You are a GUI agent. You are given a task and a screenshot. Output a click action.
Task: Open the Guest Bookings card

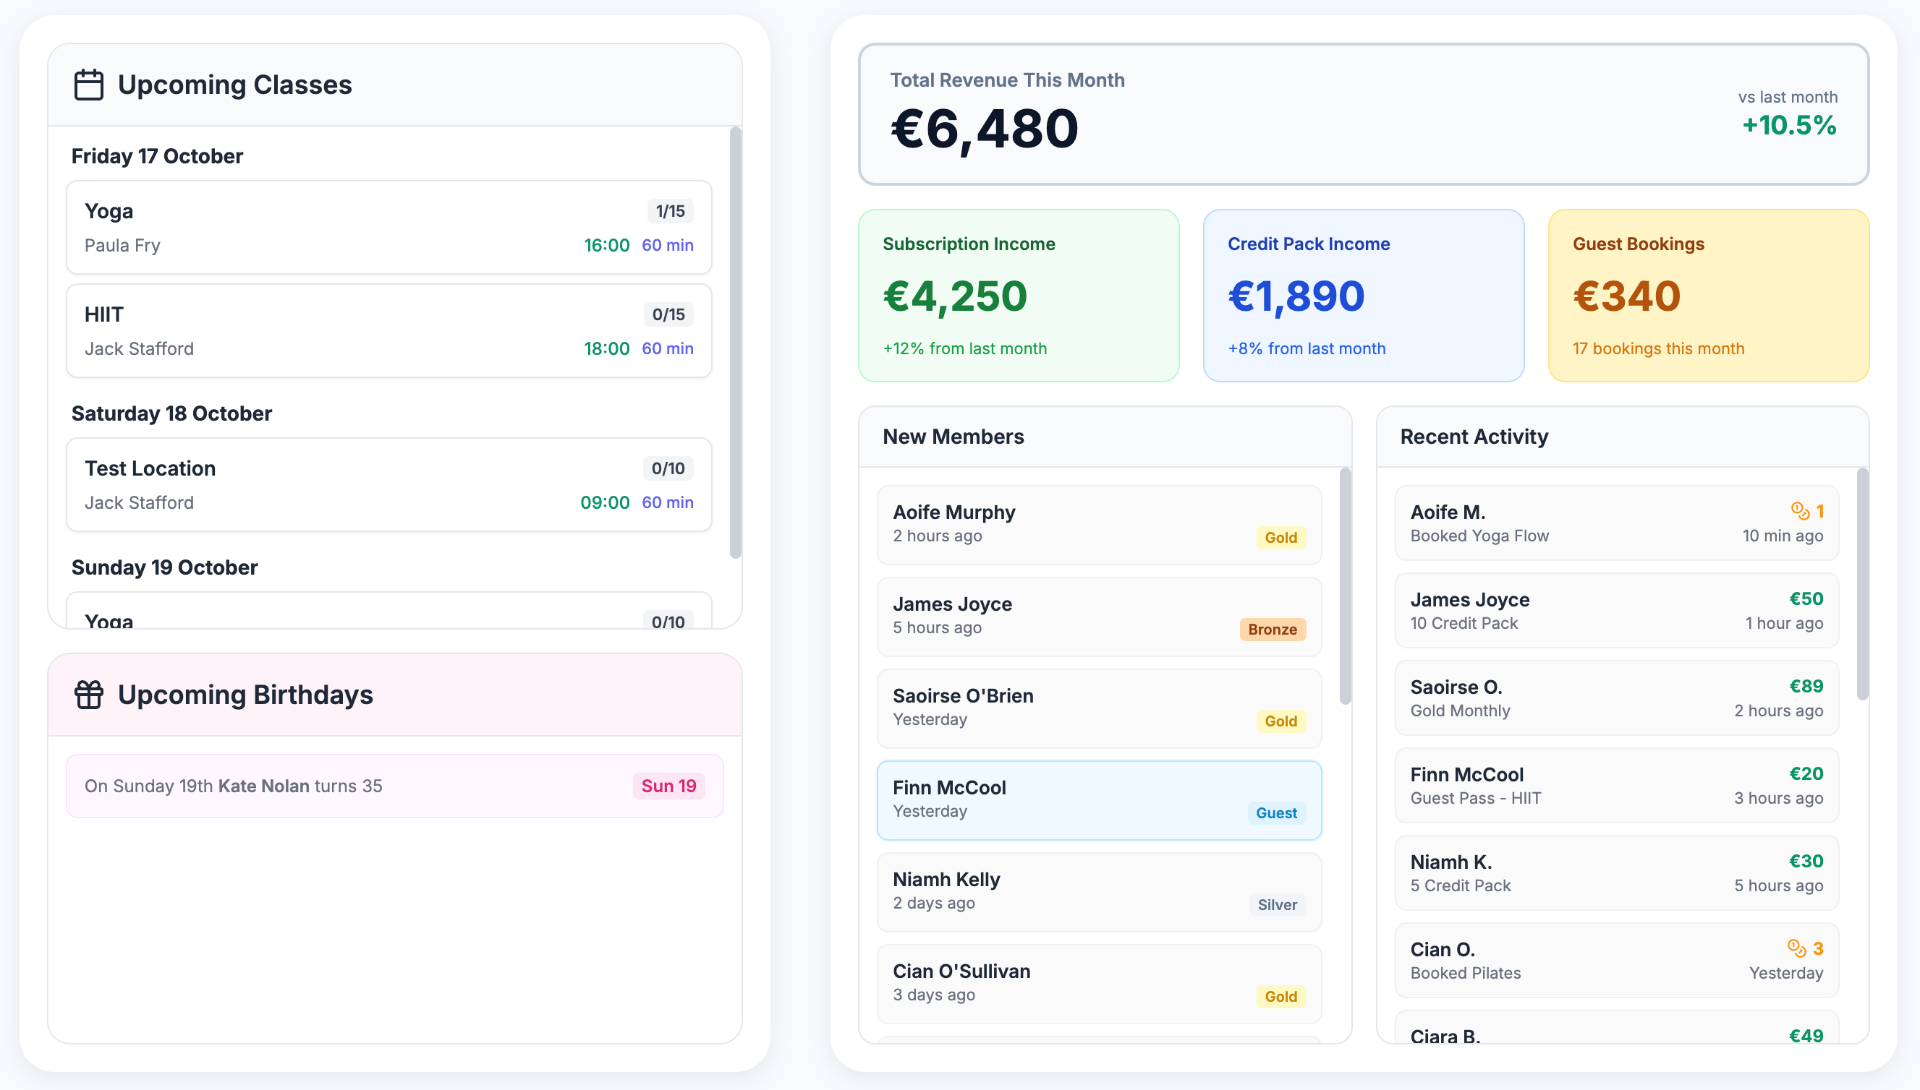pyautogui.click(x=1708, y=296)
